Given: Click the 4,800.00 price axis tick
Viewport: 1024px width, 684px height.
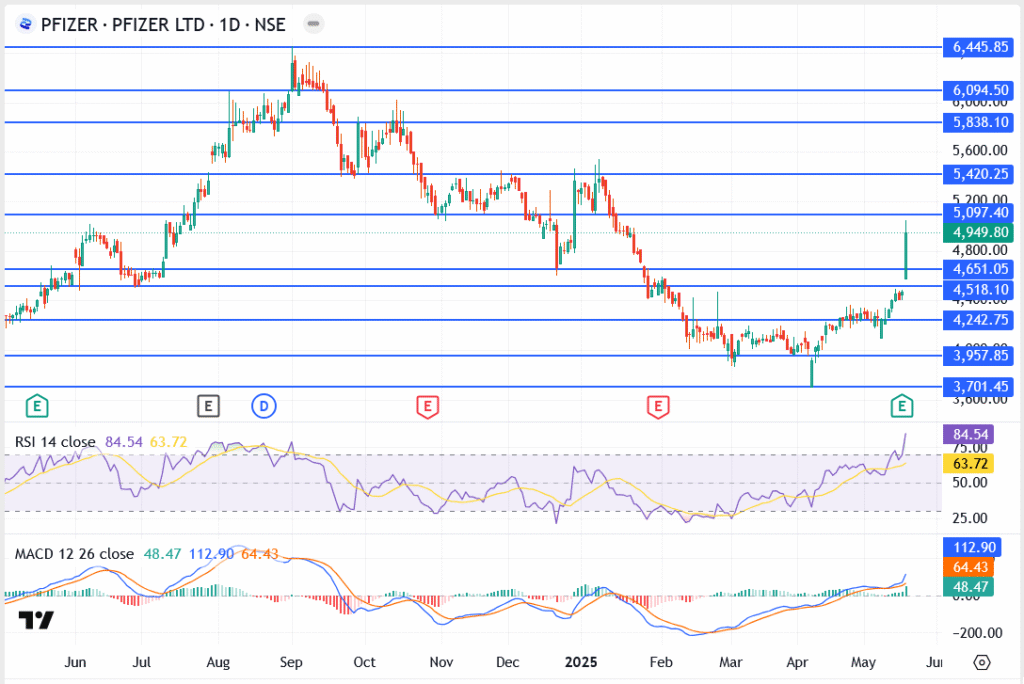Looking at the screenshot, I should 980,250.
